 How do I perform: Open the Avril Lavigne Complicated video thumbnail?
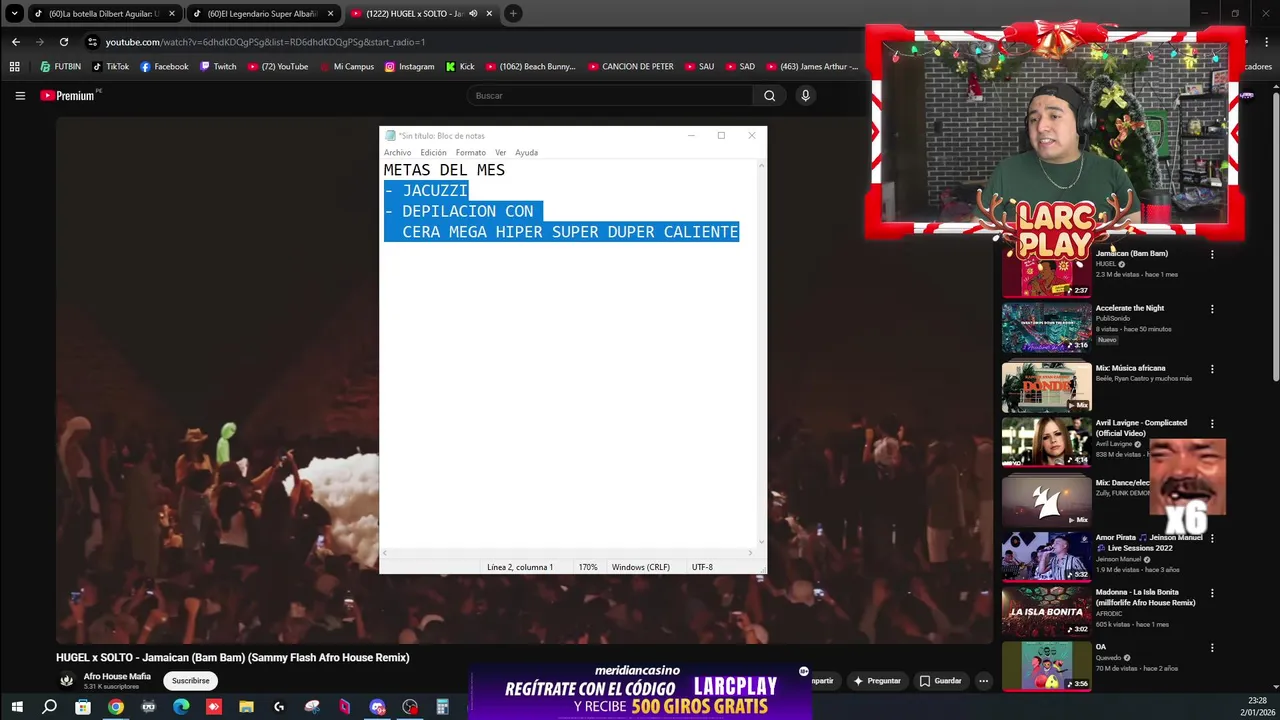(1047, 442)
